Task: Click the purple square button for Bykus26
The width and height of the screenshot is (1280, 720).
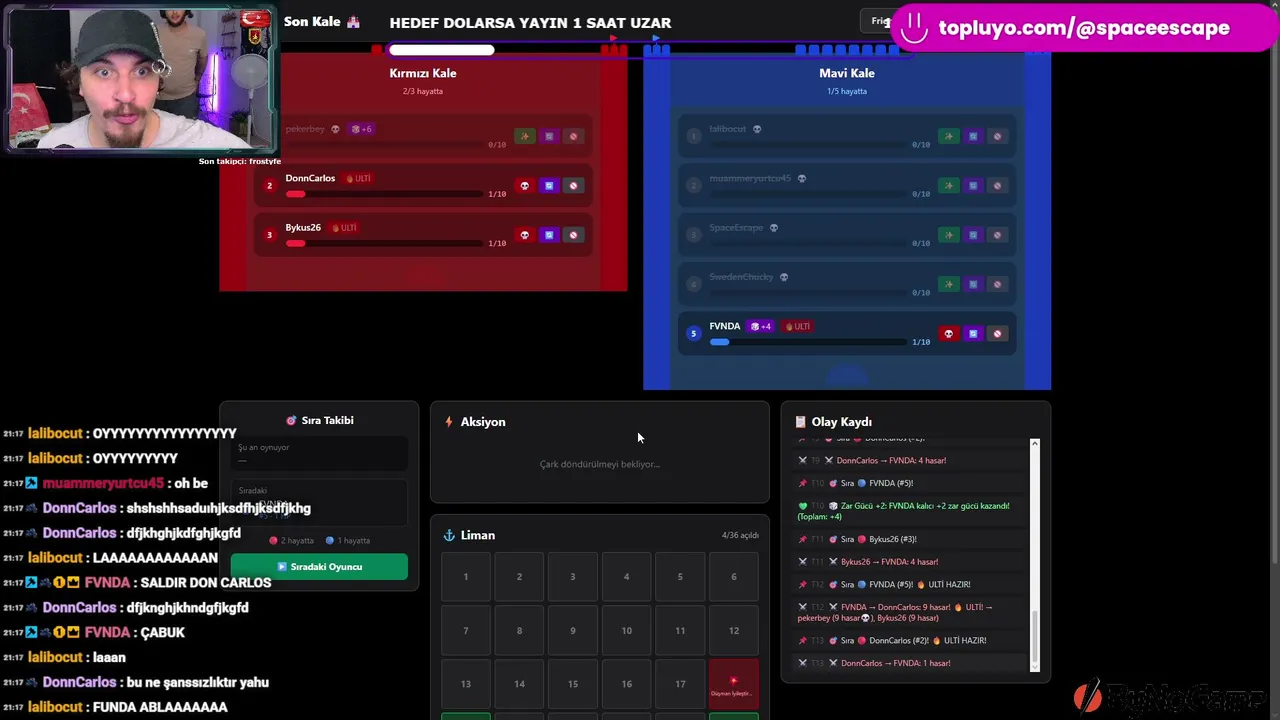Action: 549,235
